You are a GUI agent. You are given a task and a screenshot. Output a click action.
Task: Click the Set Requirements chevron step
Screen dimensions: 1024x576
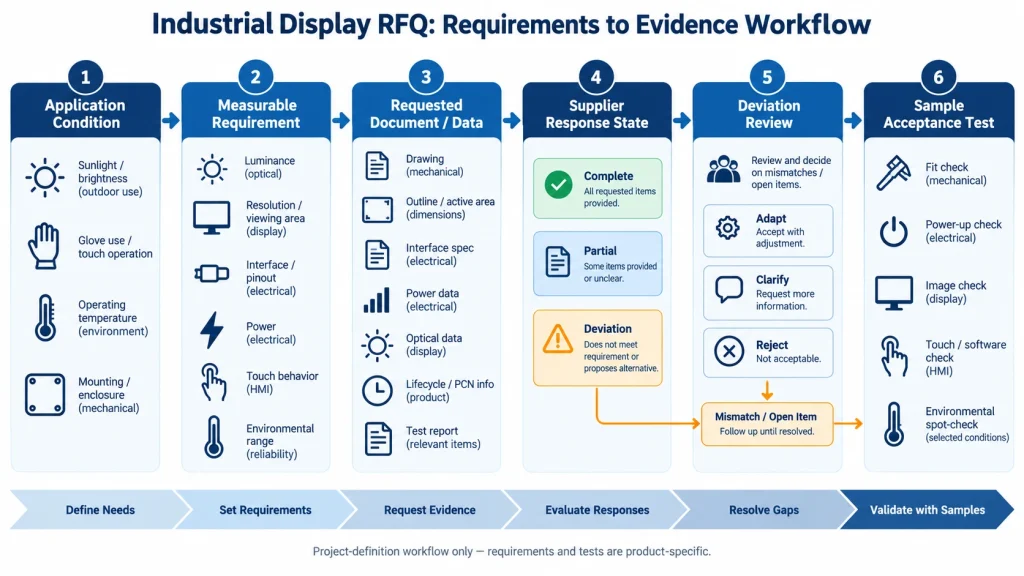[265, 509]
